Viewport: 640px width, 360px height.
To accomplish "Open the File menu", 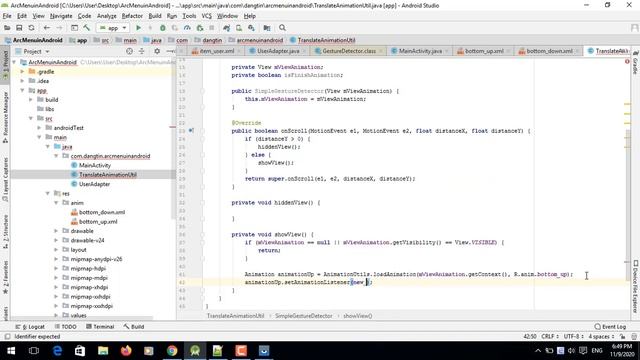I will click(7, 16).
